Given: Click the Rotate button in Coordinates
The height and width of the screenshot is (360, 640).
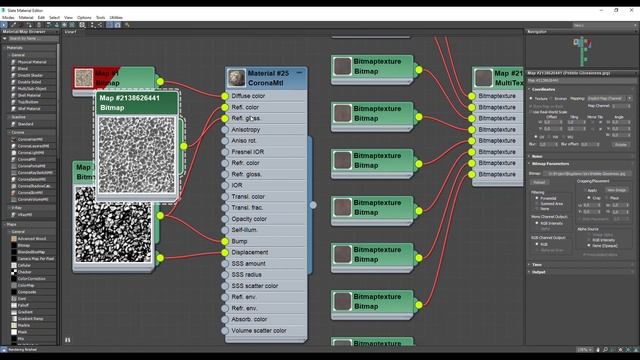Looking at the screenshot, I should [x=621, y=145].
